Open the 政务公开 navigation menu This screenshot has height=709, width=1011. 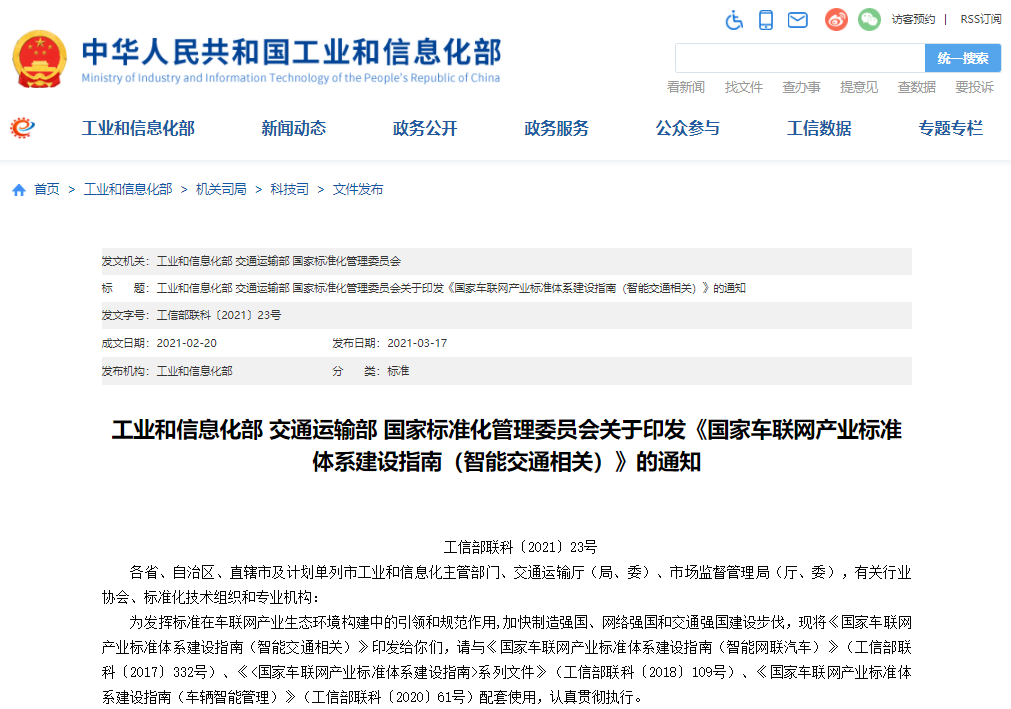425,128
